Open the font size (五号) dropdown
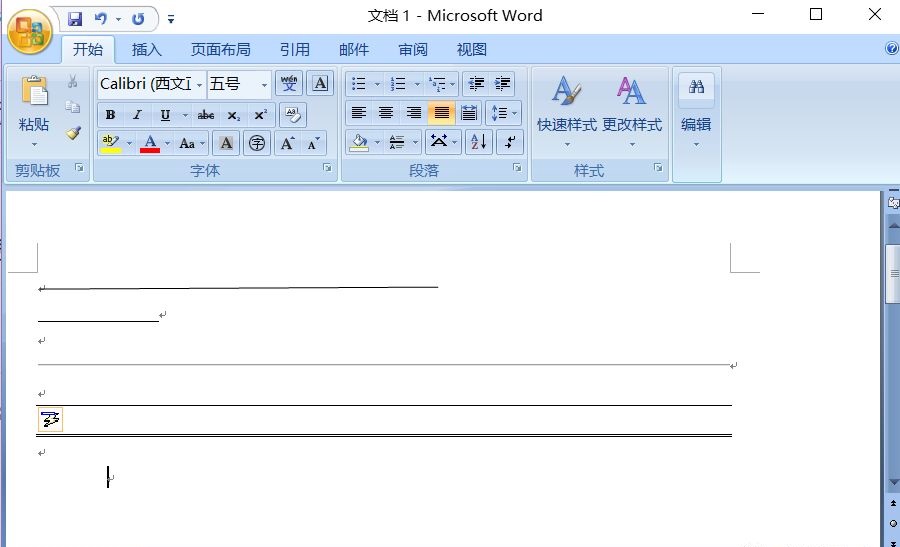The image size is (900, 547). 264,84
